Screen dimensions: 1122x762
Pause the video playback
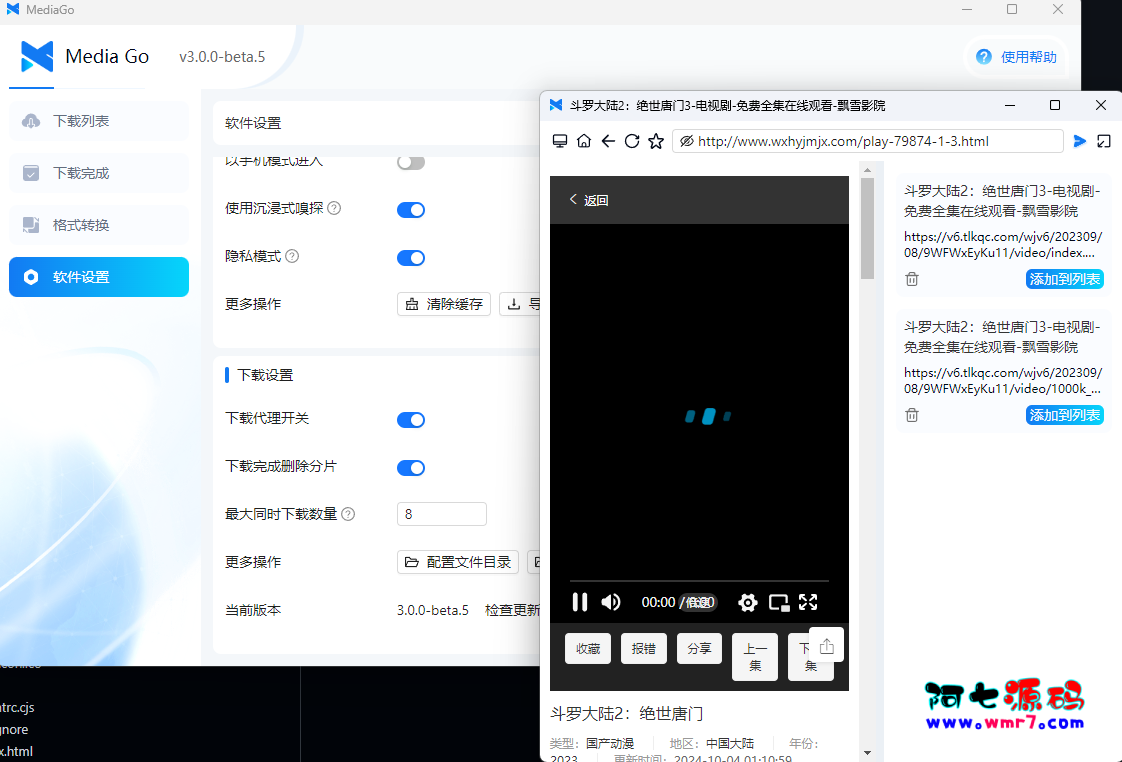[x=580, y=602]
